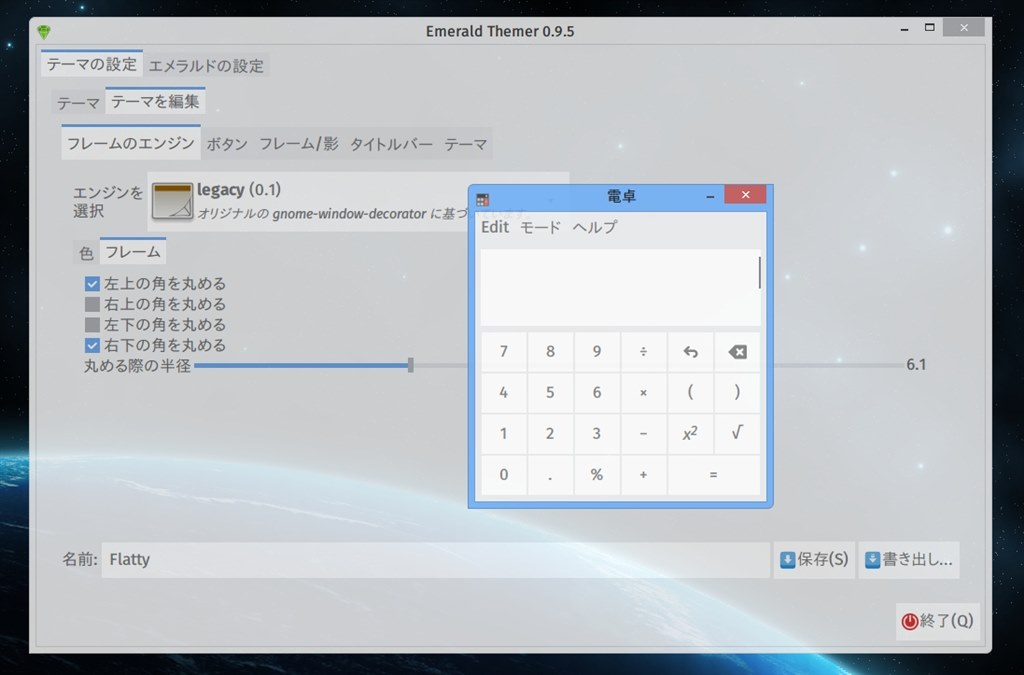This screenshot has width=1024, height=675.
Task: Click the calculator display scrollbar
Action: 759,273
